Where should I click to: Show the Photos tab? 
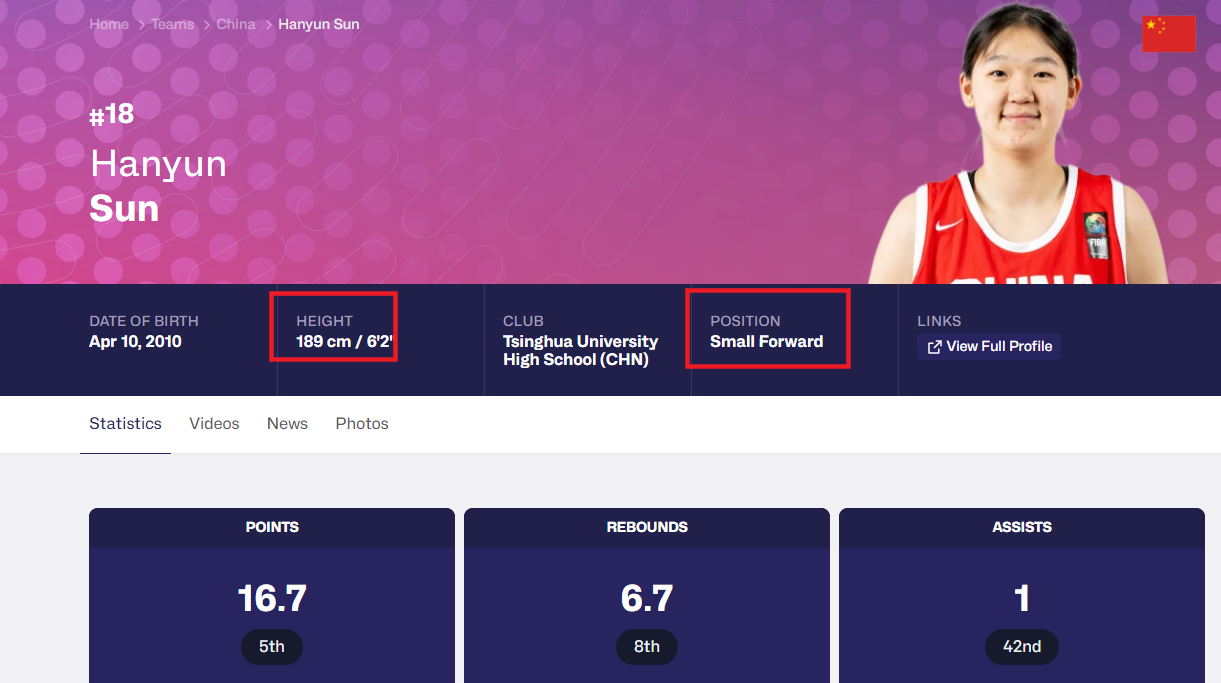coord(362,424)
